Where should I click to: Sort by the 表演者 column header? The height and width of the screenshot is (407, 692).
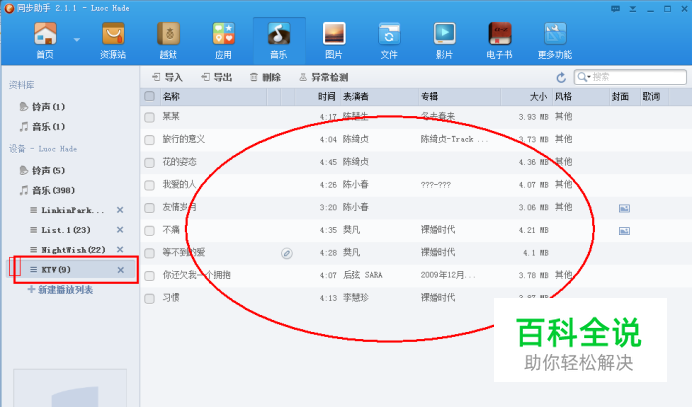point(379,96)
